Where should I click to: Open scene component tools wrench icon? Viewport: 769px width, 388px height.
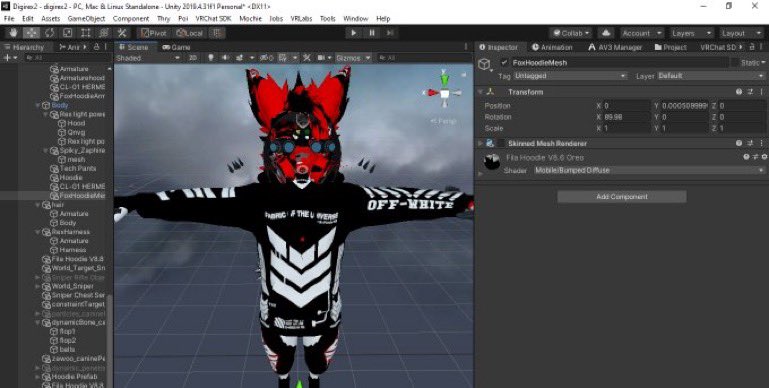point(307,58)
